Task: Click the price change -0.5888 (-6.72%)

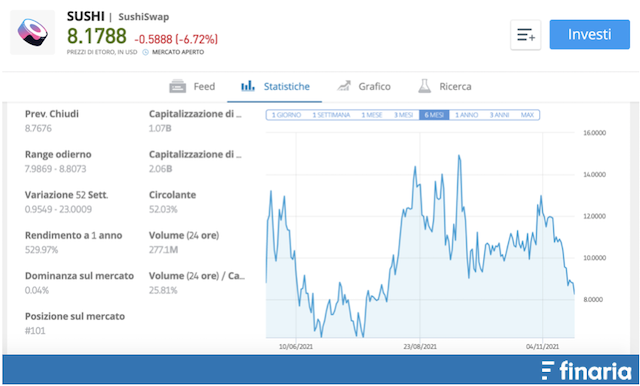Action: click(x=176, y=39)
